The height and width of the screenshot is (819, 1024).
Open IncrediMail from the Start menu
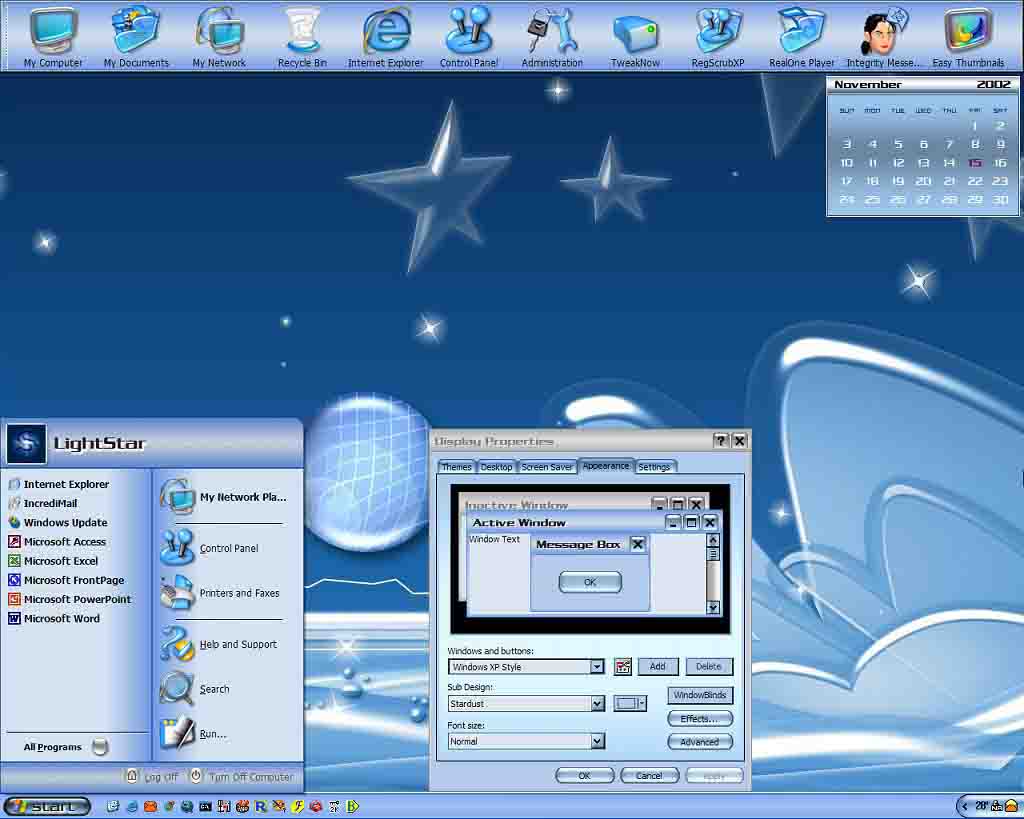click(x=42, y=504)
